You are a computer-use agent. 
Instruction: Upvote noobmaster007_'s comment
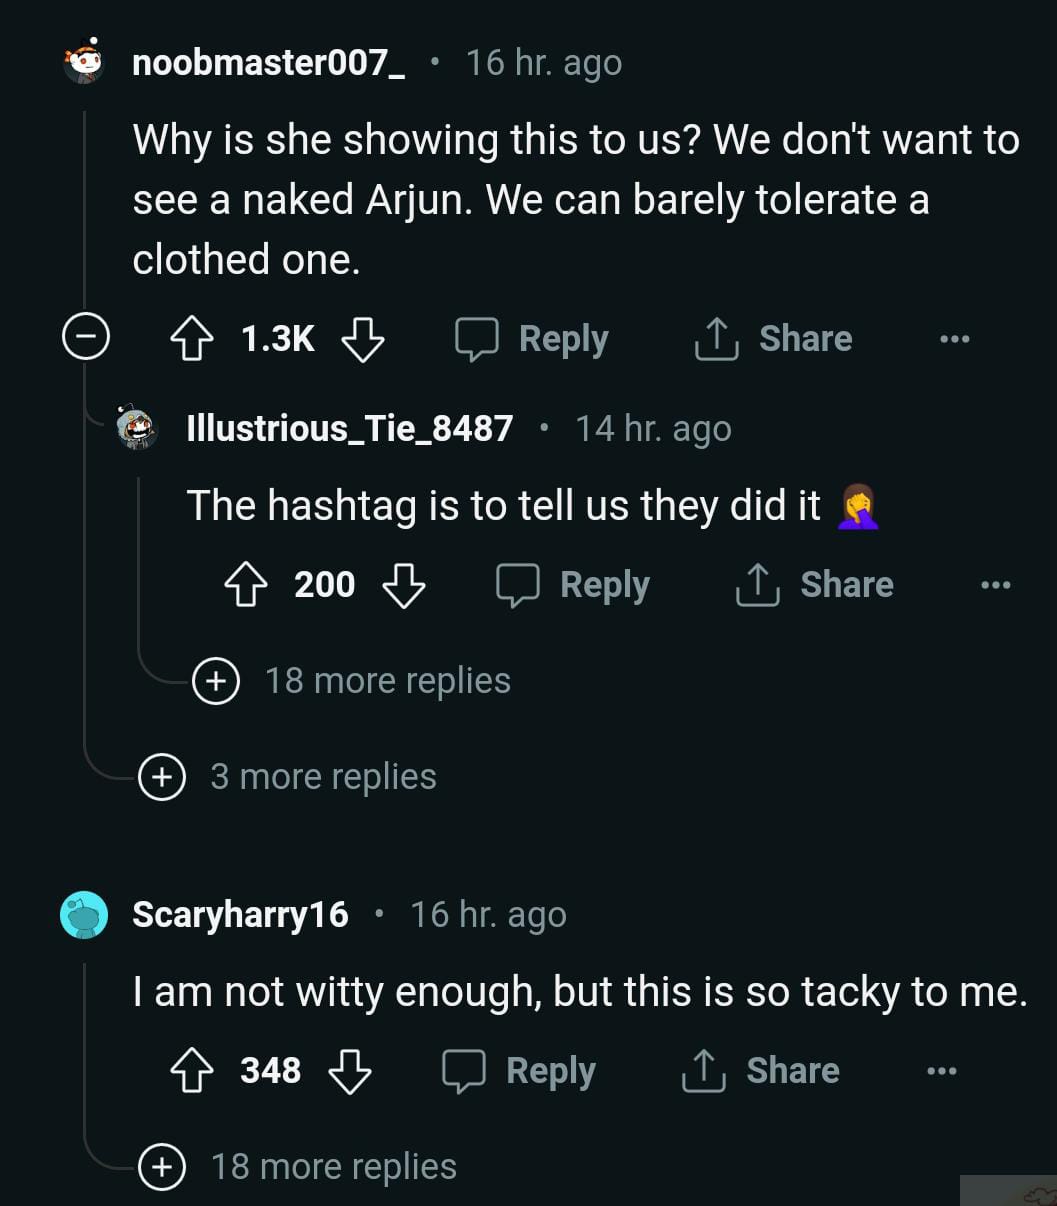coord(192,339)
